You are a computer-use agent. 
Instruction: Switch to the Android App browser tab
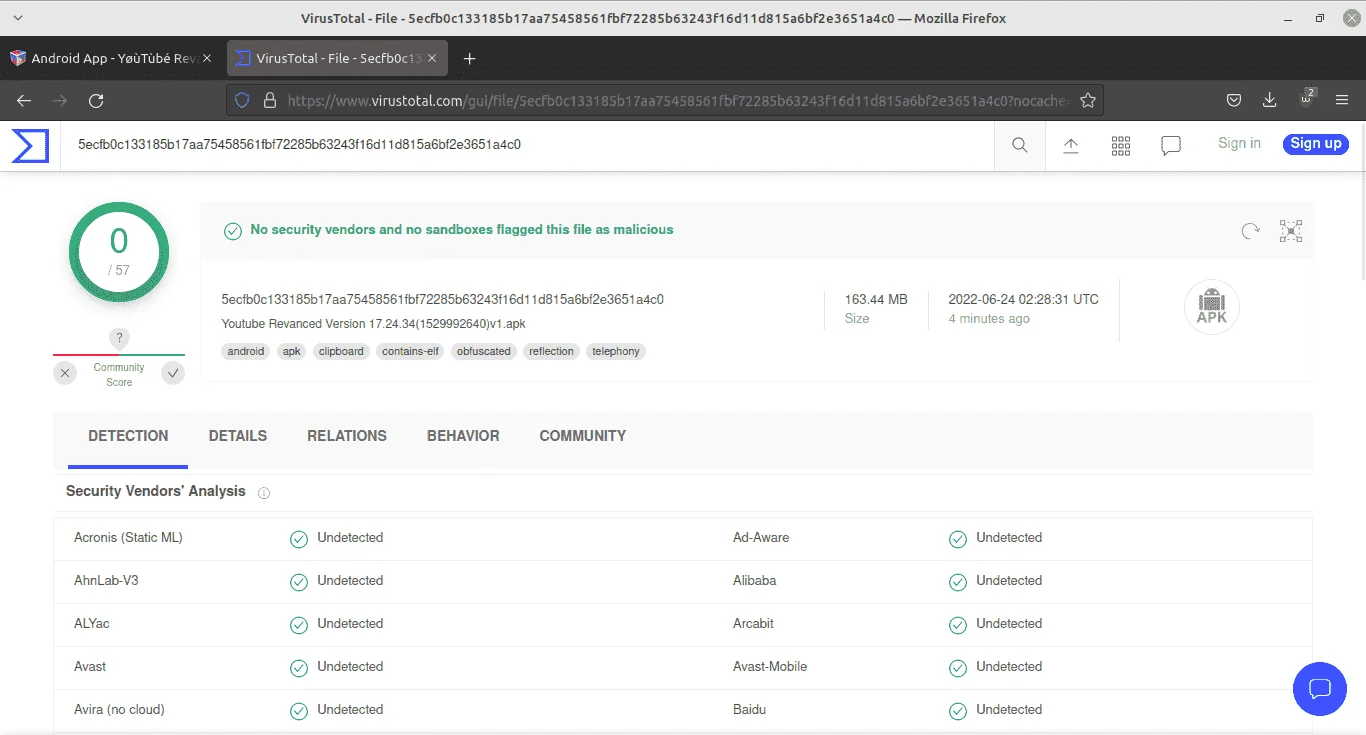[x=114, y=58]
